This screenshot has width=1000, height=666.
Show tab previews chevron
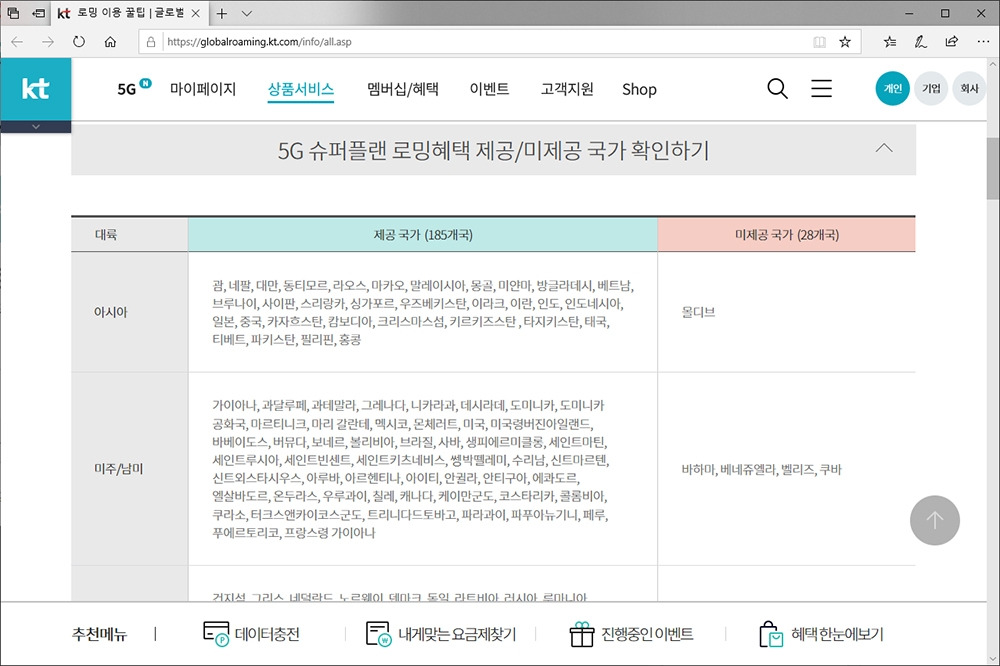click(x=247, y=13)
